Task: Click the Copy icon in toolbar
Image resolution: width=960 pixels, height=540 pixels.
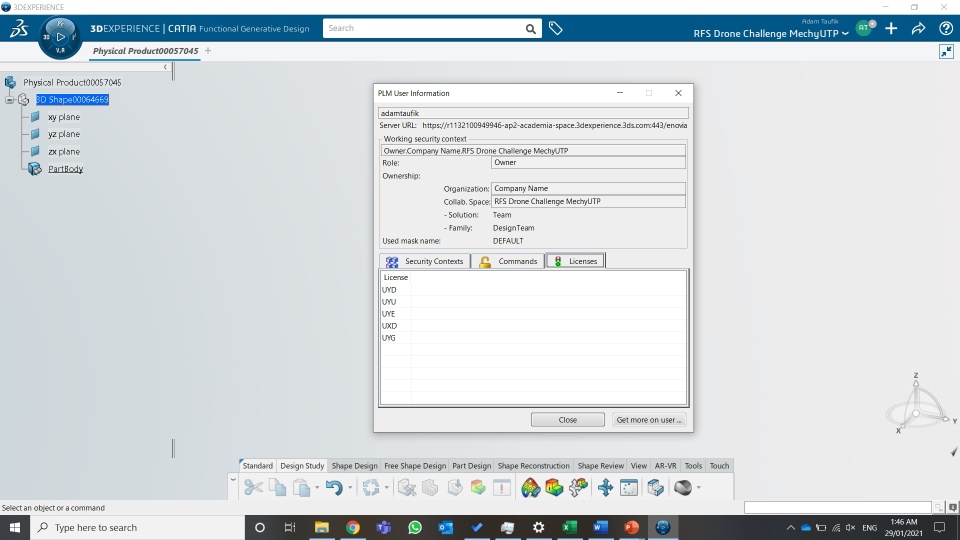Action: [x=278, y=487]
